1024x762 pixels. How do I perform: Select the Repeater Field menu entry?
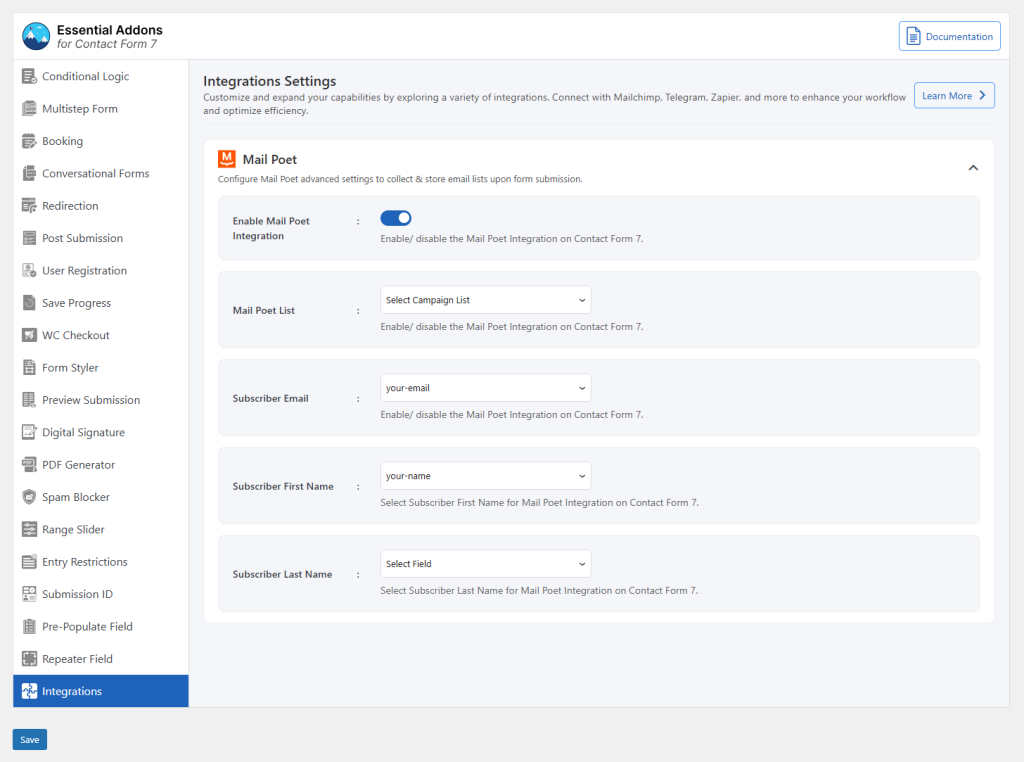(x=101, y=658)
